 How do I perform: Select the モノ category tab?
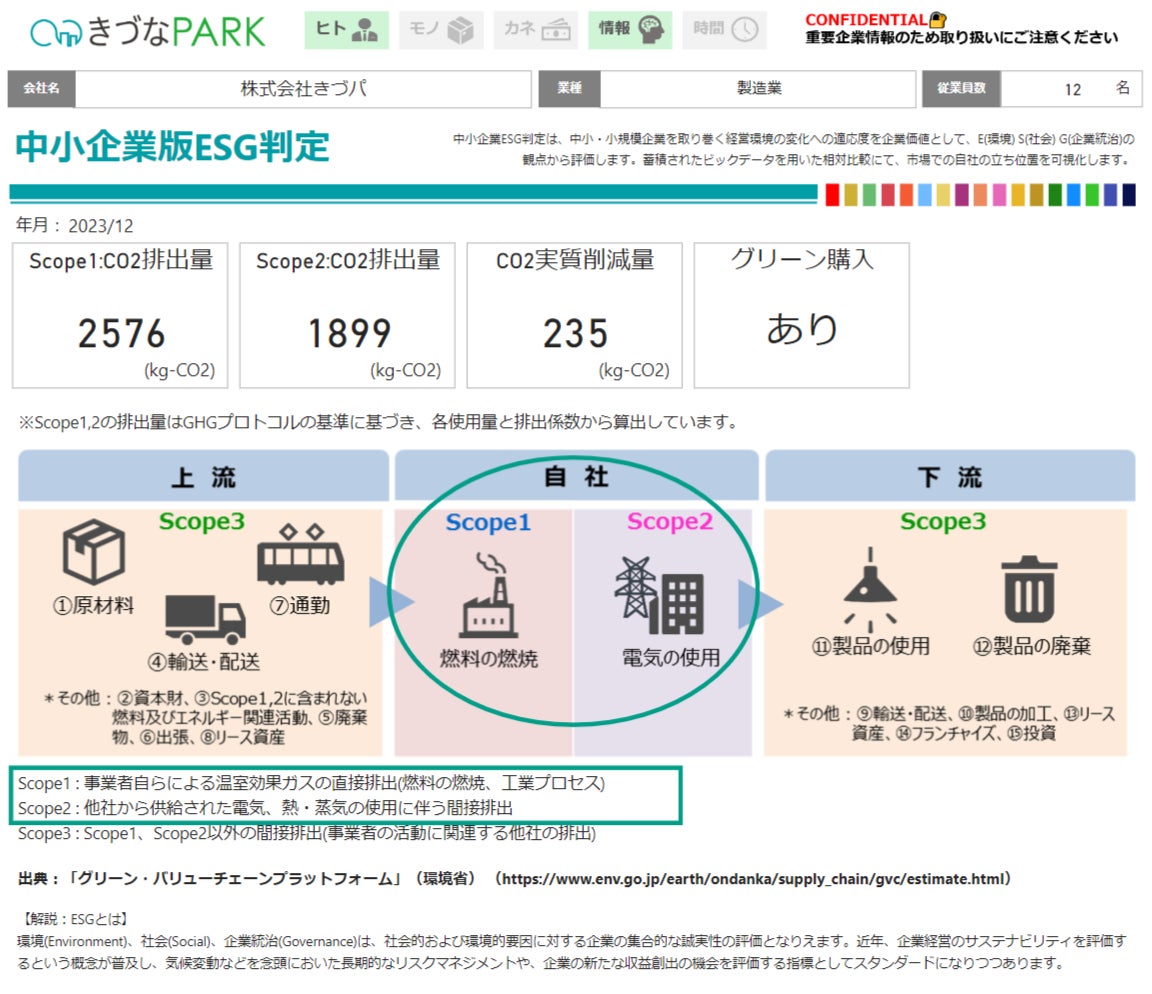(441, 29)
